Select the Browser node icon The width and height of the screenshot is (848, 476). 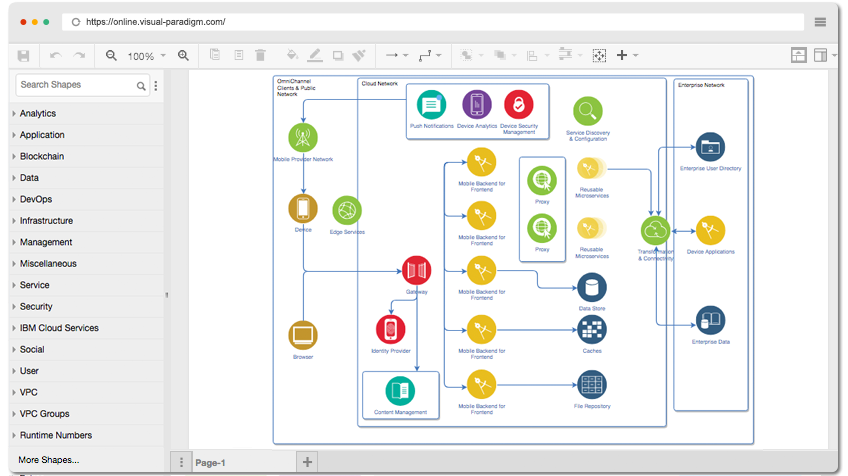coord(303,335)
